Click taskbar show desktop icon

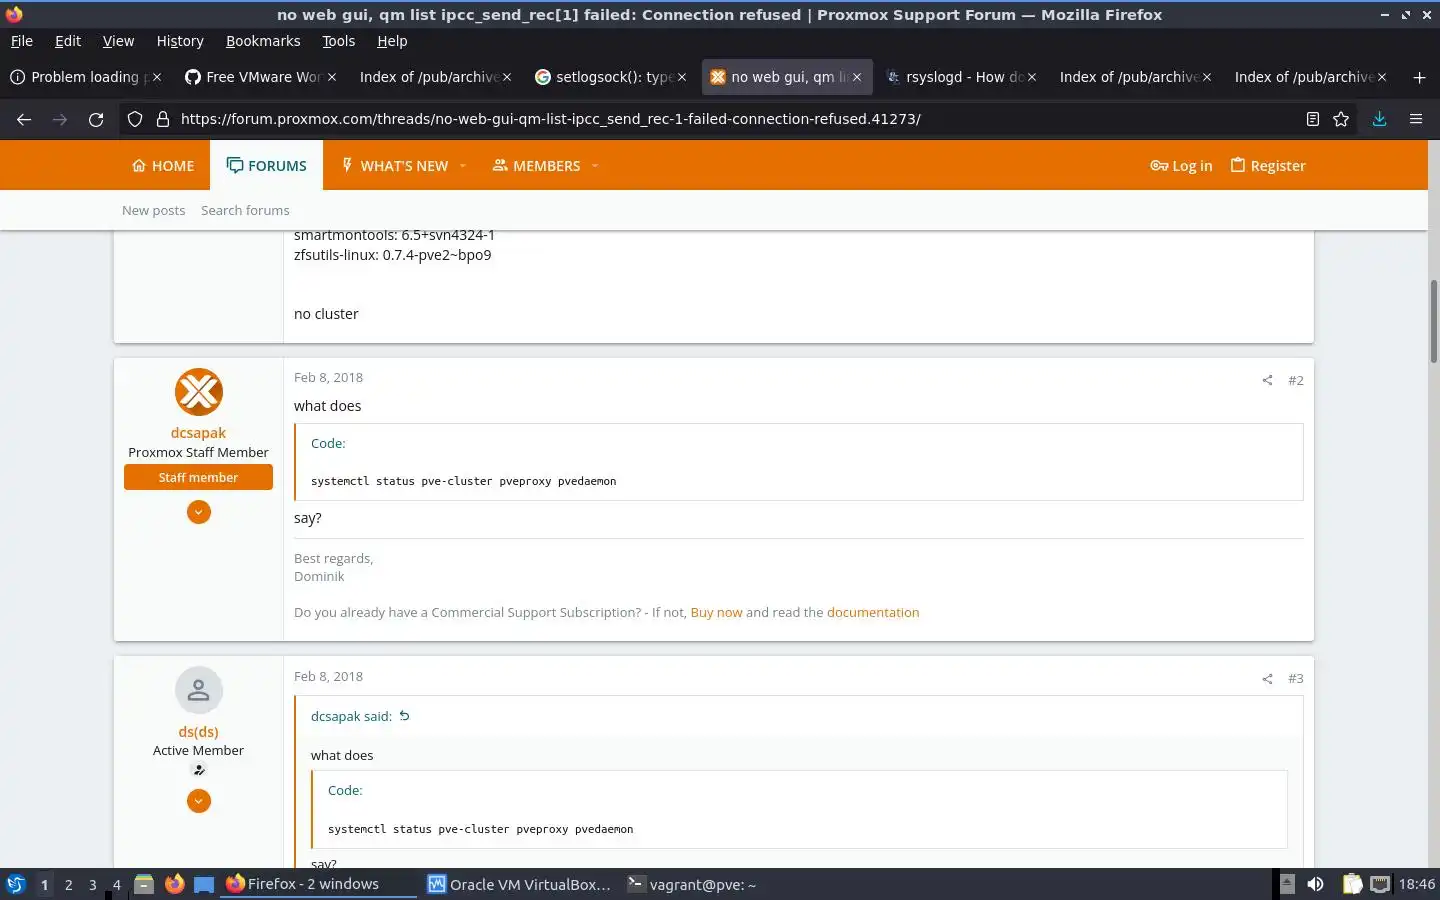tap(204, 884)
